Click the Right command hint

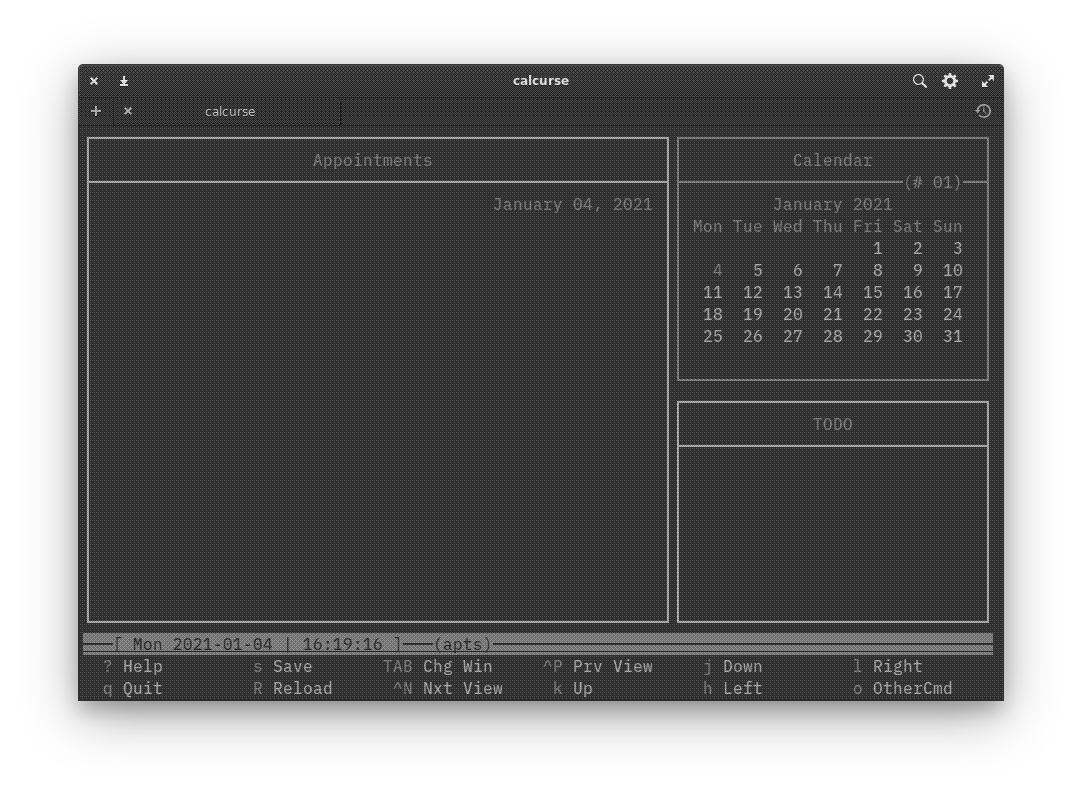[897, 667]
